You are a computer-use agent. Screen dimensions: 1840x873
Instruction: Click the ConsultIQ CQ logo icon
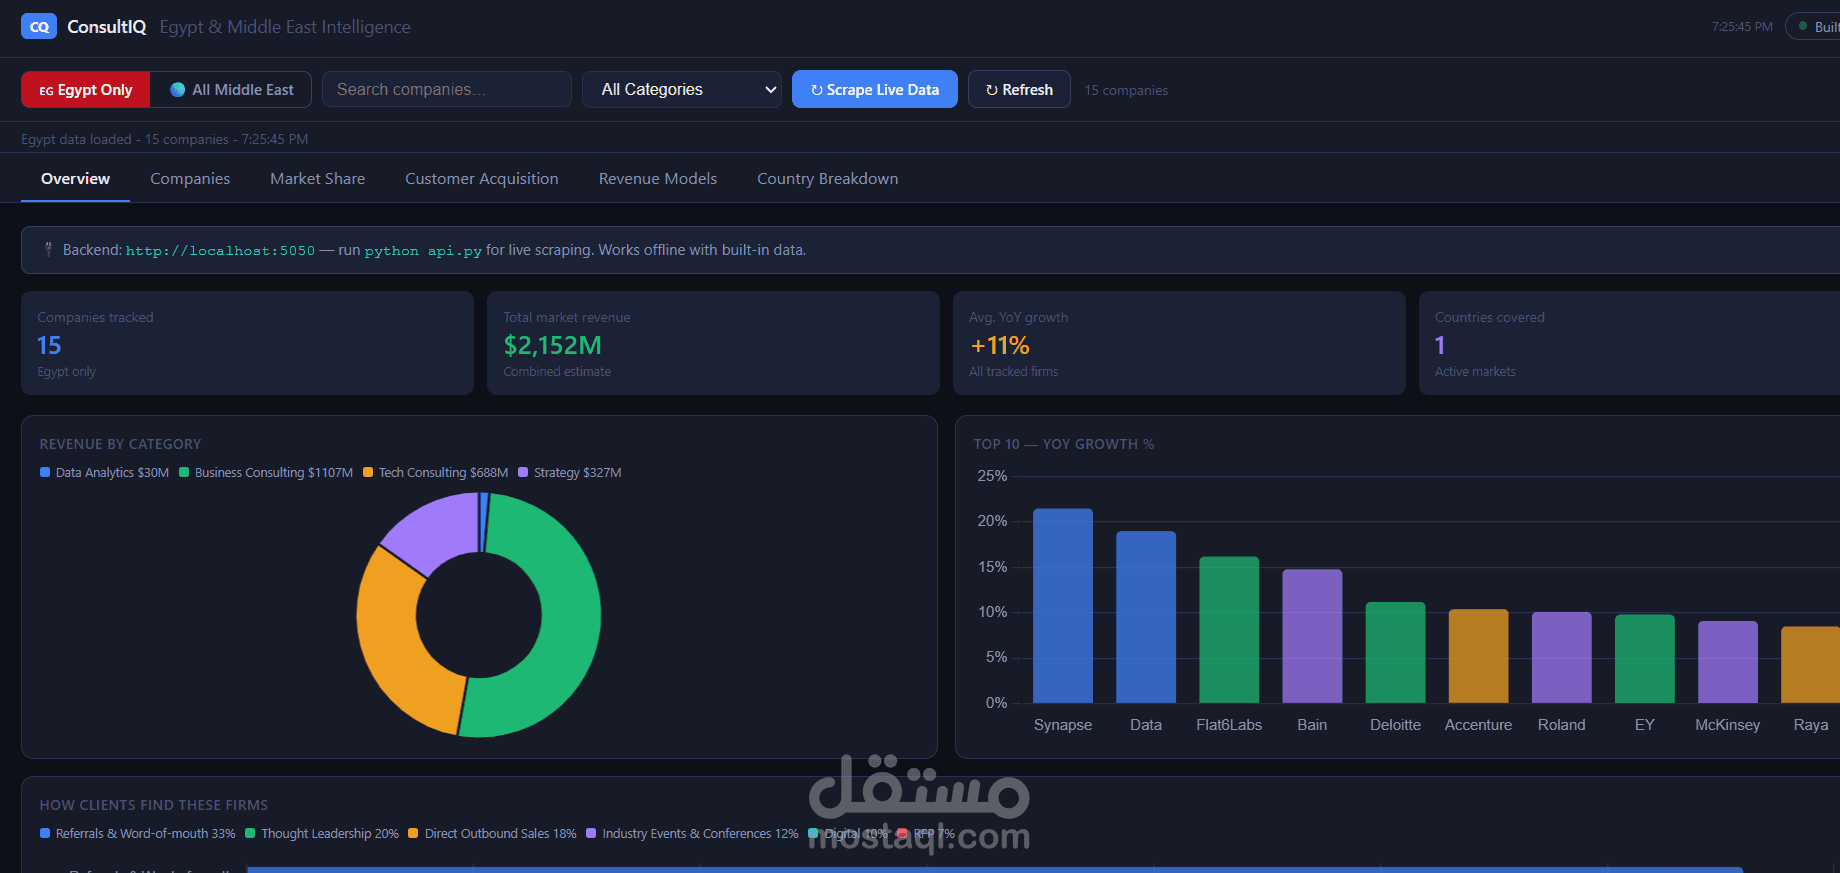click(x=39, y=27)
